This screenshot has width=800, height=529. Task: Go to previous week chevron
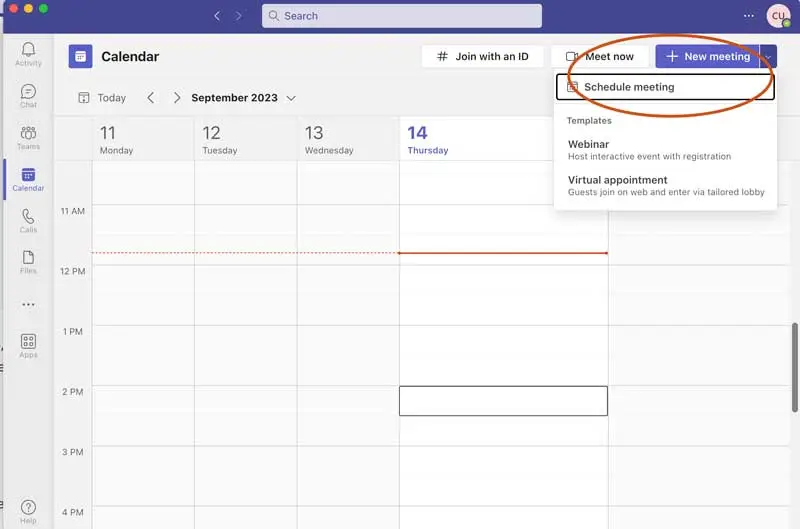pos(151,97)
